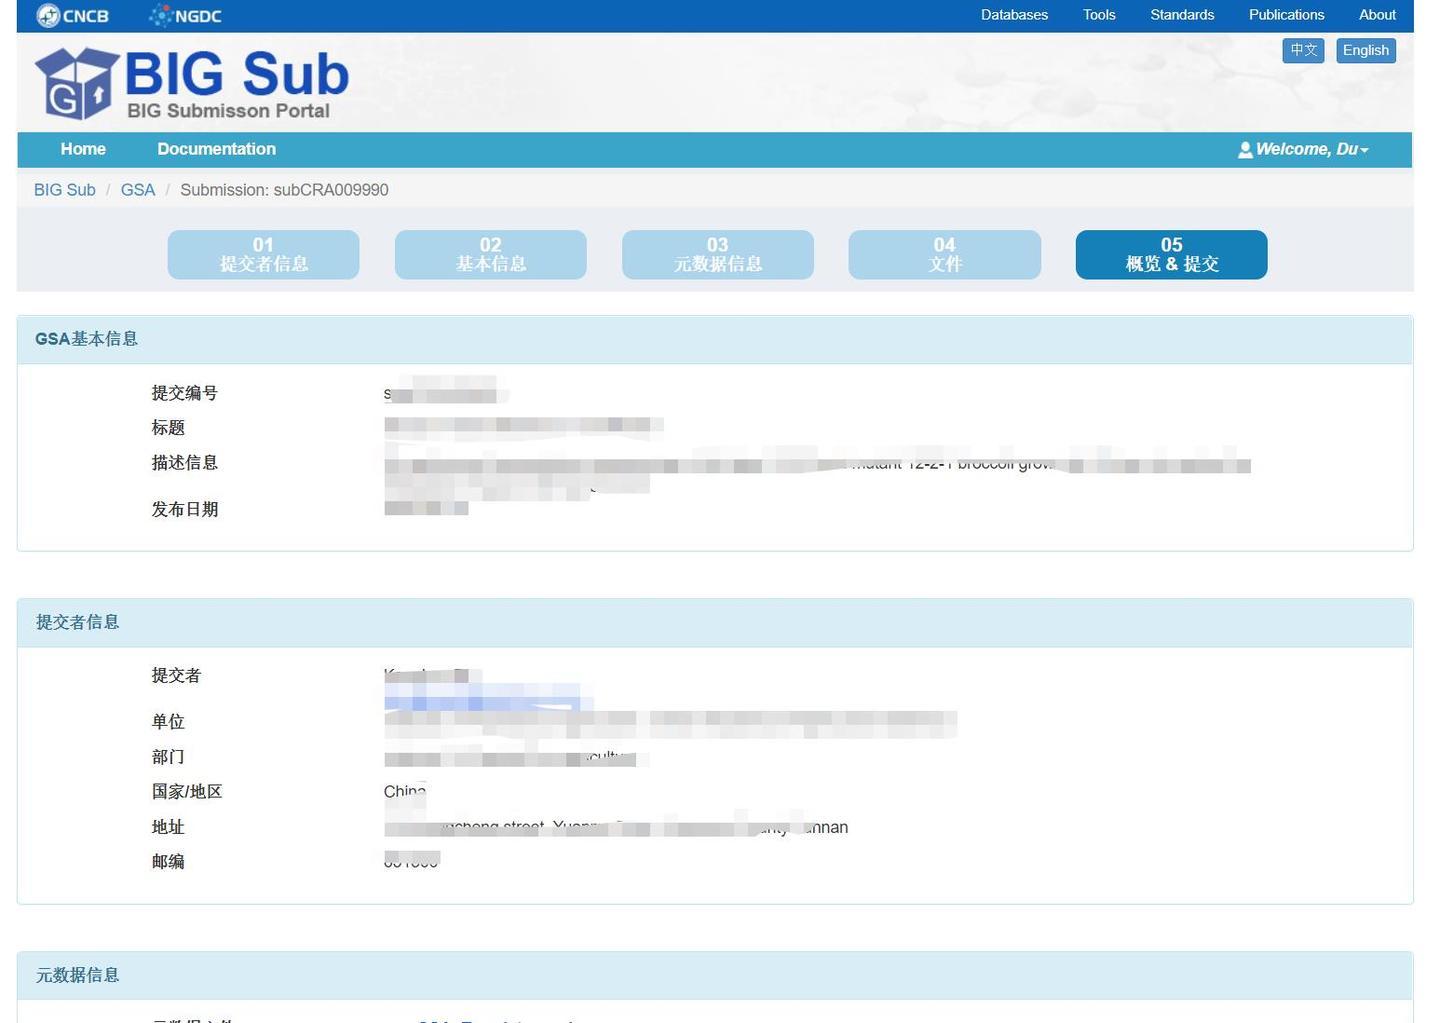Open the About menu
The height and width of the screenshot is (1023, 1440).
[x=1377, y=15]
